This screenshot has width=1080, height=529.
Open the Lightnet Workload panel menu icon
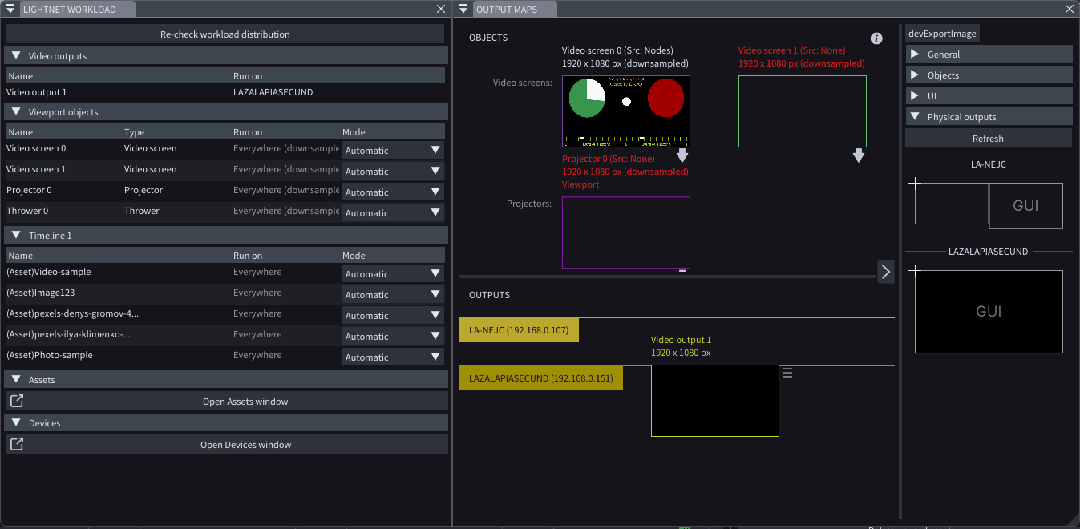pos(10,9)
